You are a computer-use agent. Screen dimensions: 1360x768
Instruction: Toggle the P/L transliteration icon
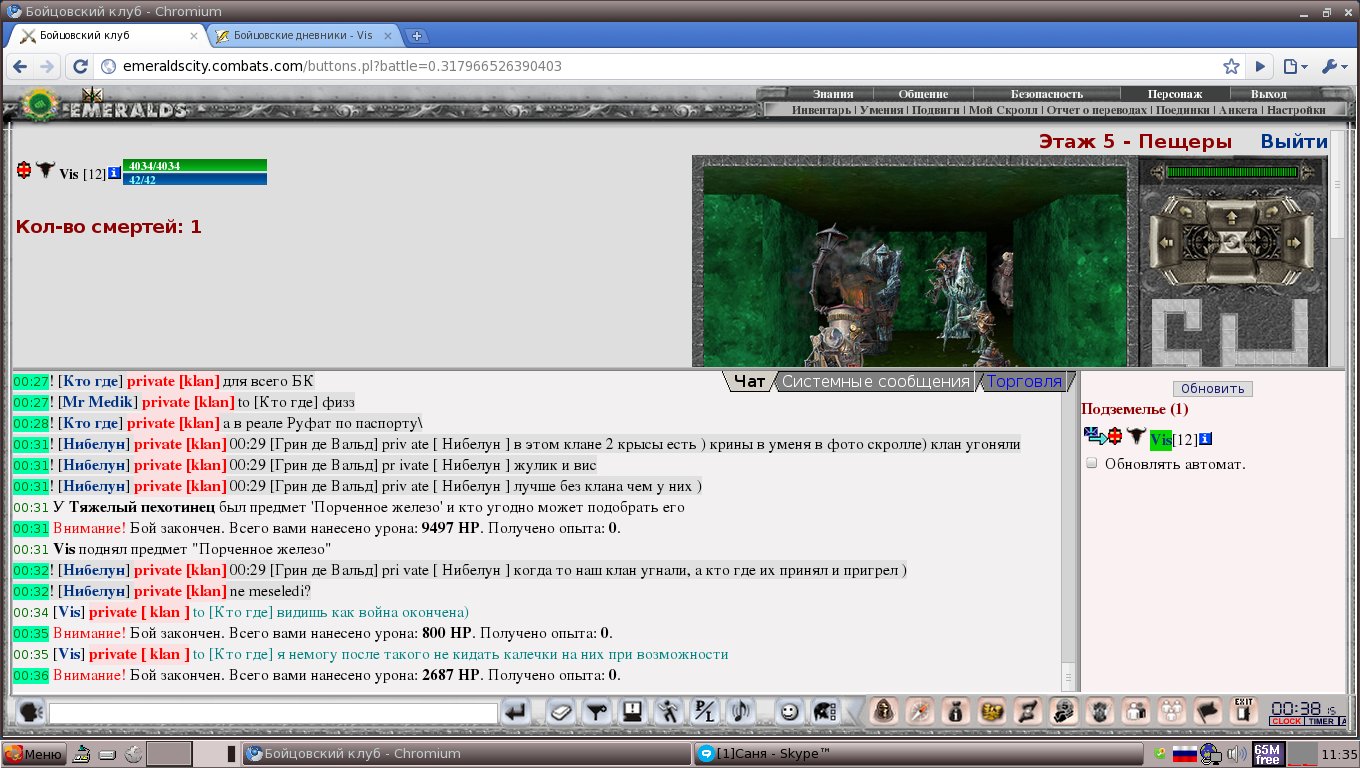tap(704, 712)
